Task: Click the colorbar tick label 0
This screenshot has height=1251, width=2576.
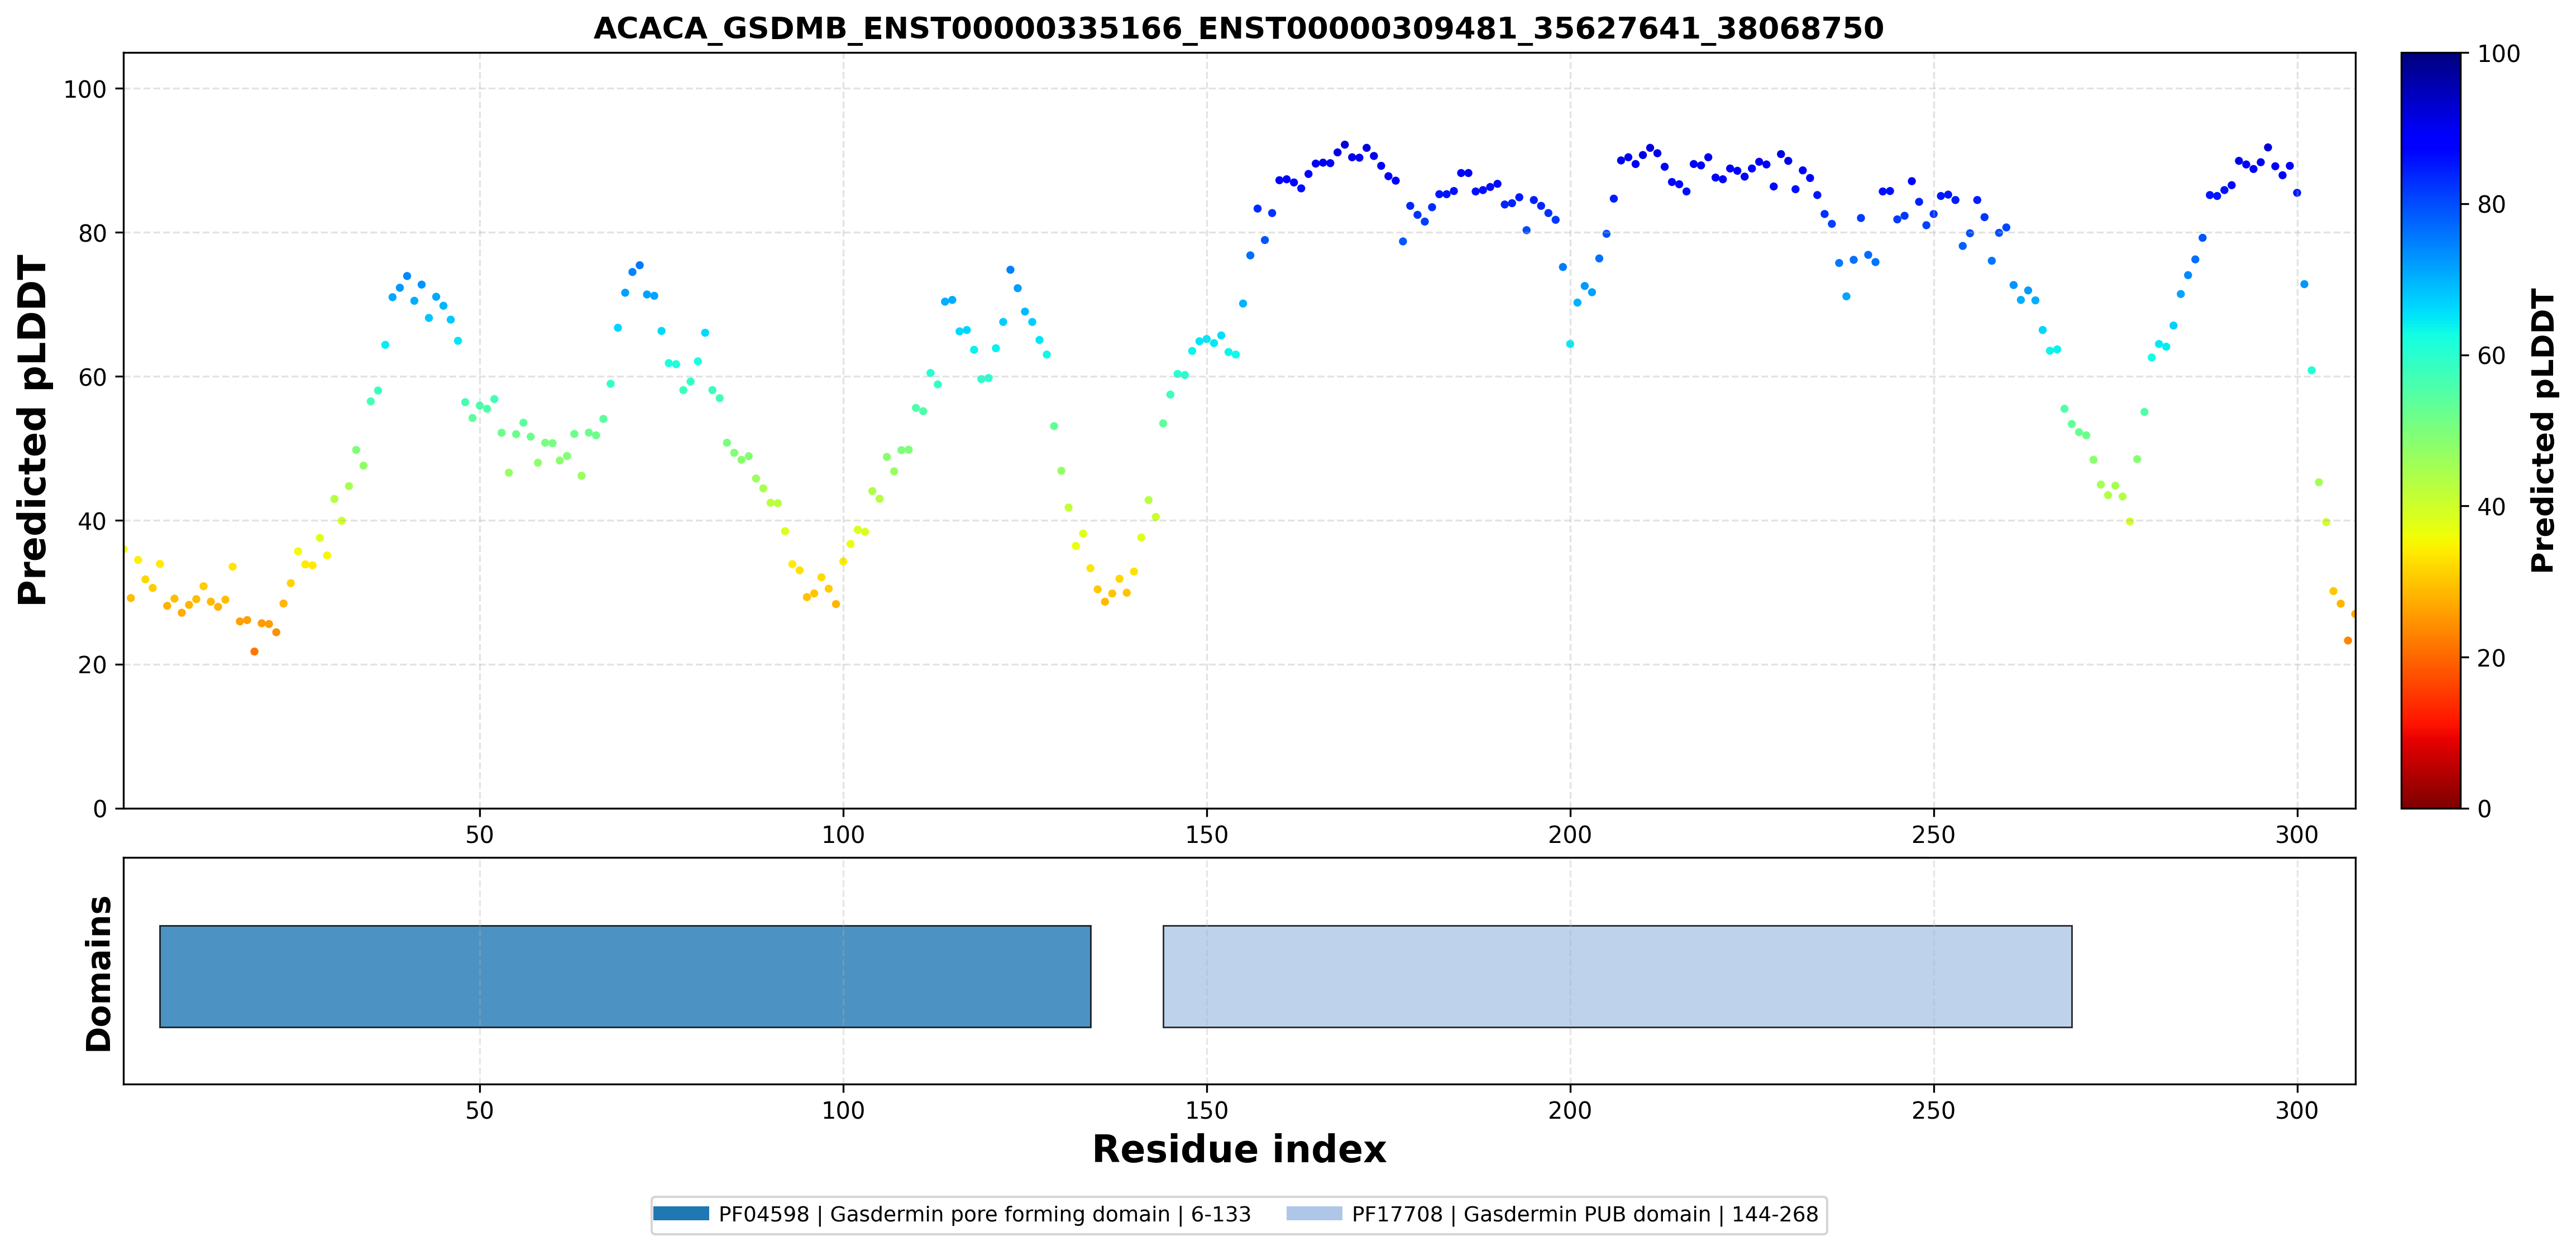Action: pos(2484,808)
